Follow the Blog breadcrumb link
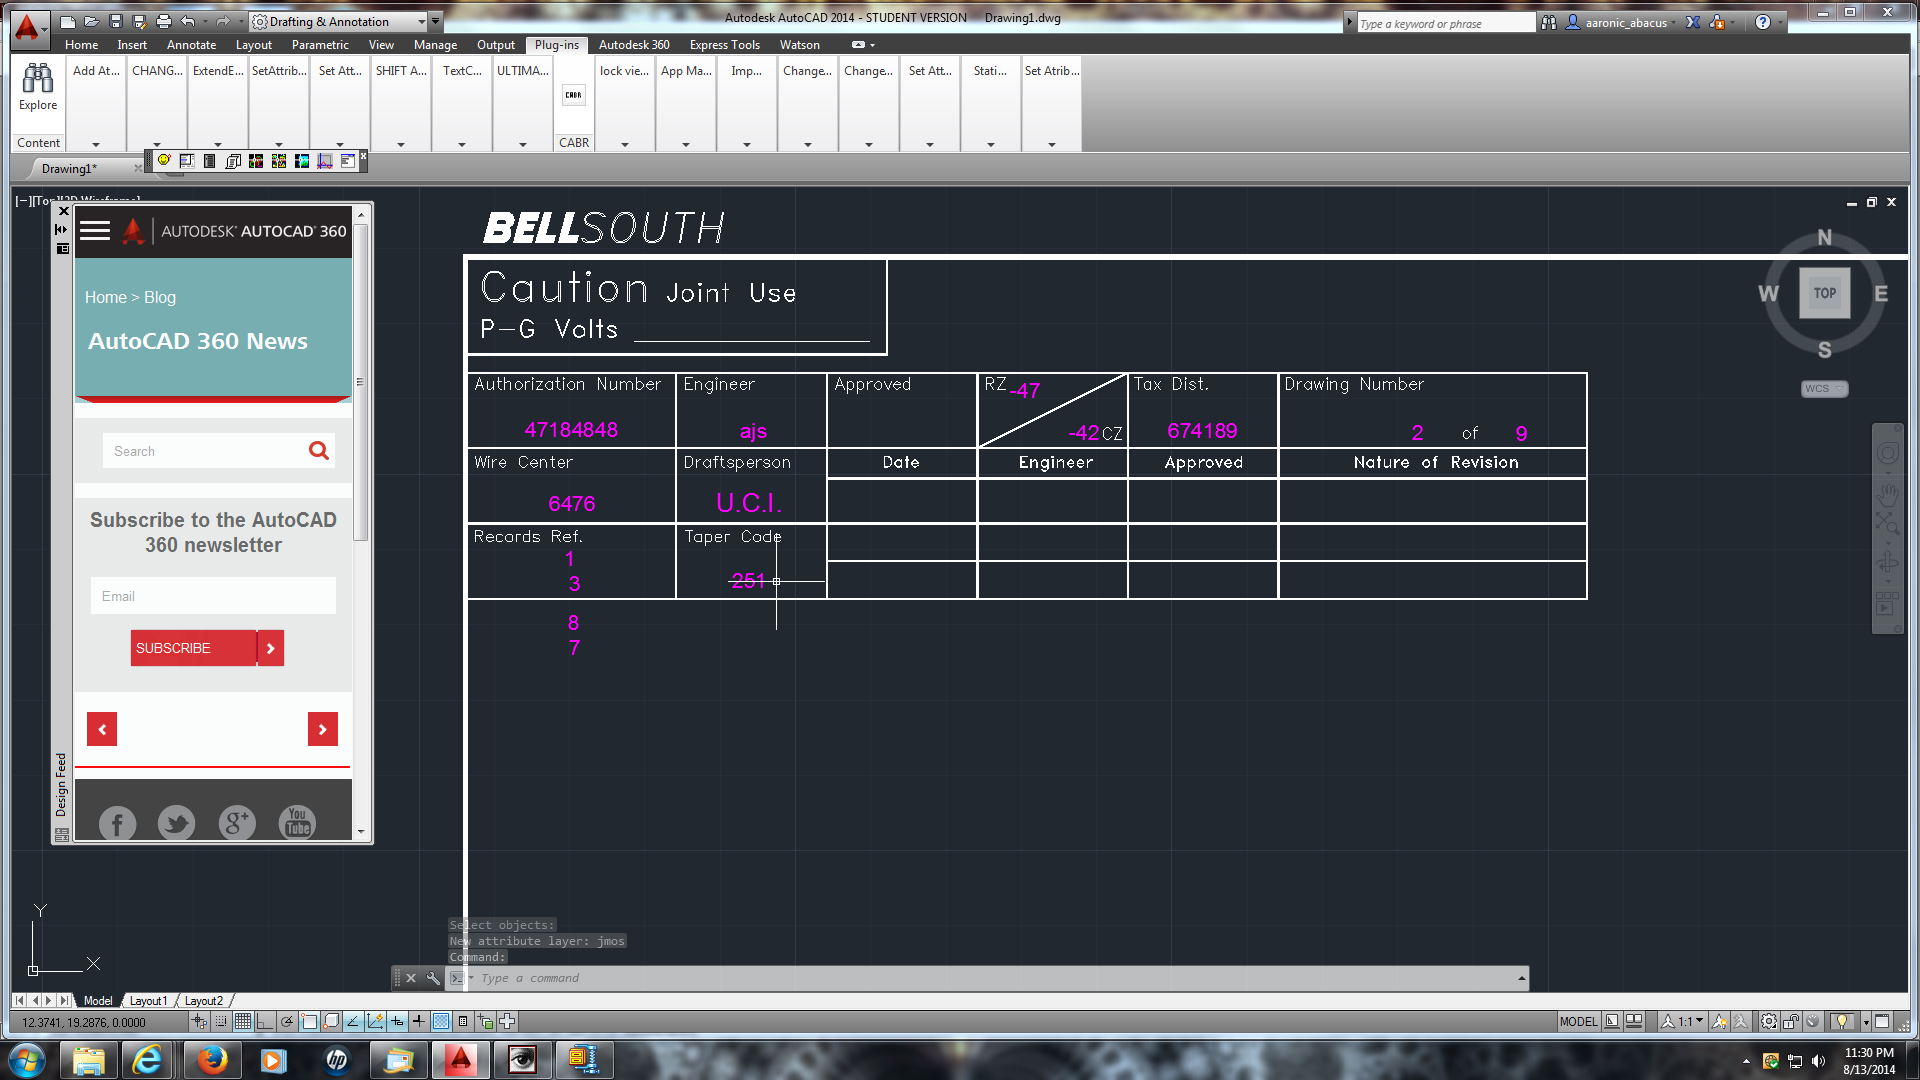 click(x=160, y=297)
